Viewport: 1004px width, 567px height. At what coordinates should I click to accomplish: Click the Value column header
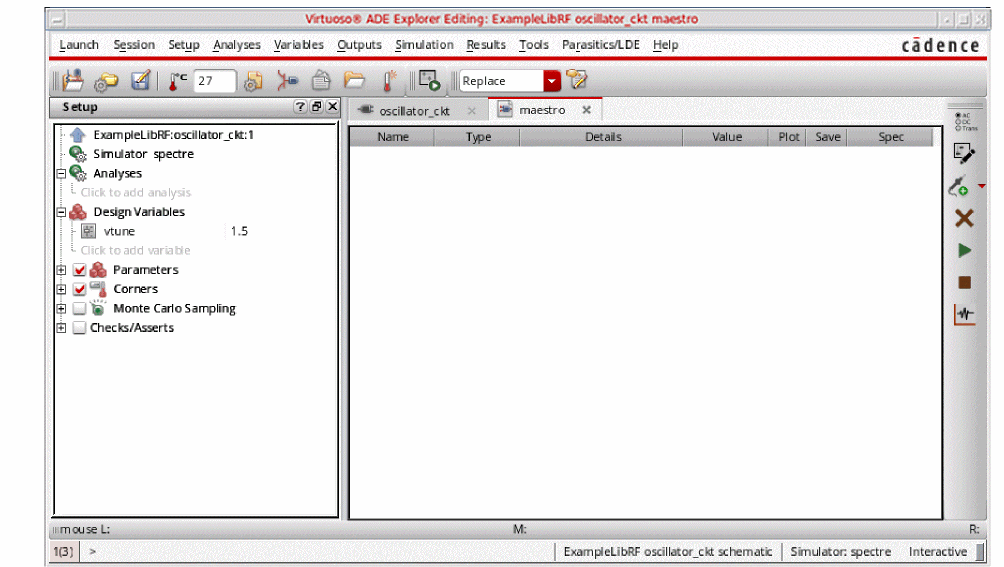click(x=727, y=137)
